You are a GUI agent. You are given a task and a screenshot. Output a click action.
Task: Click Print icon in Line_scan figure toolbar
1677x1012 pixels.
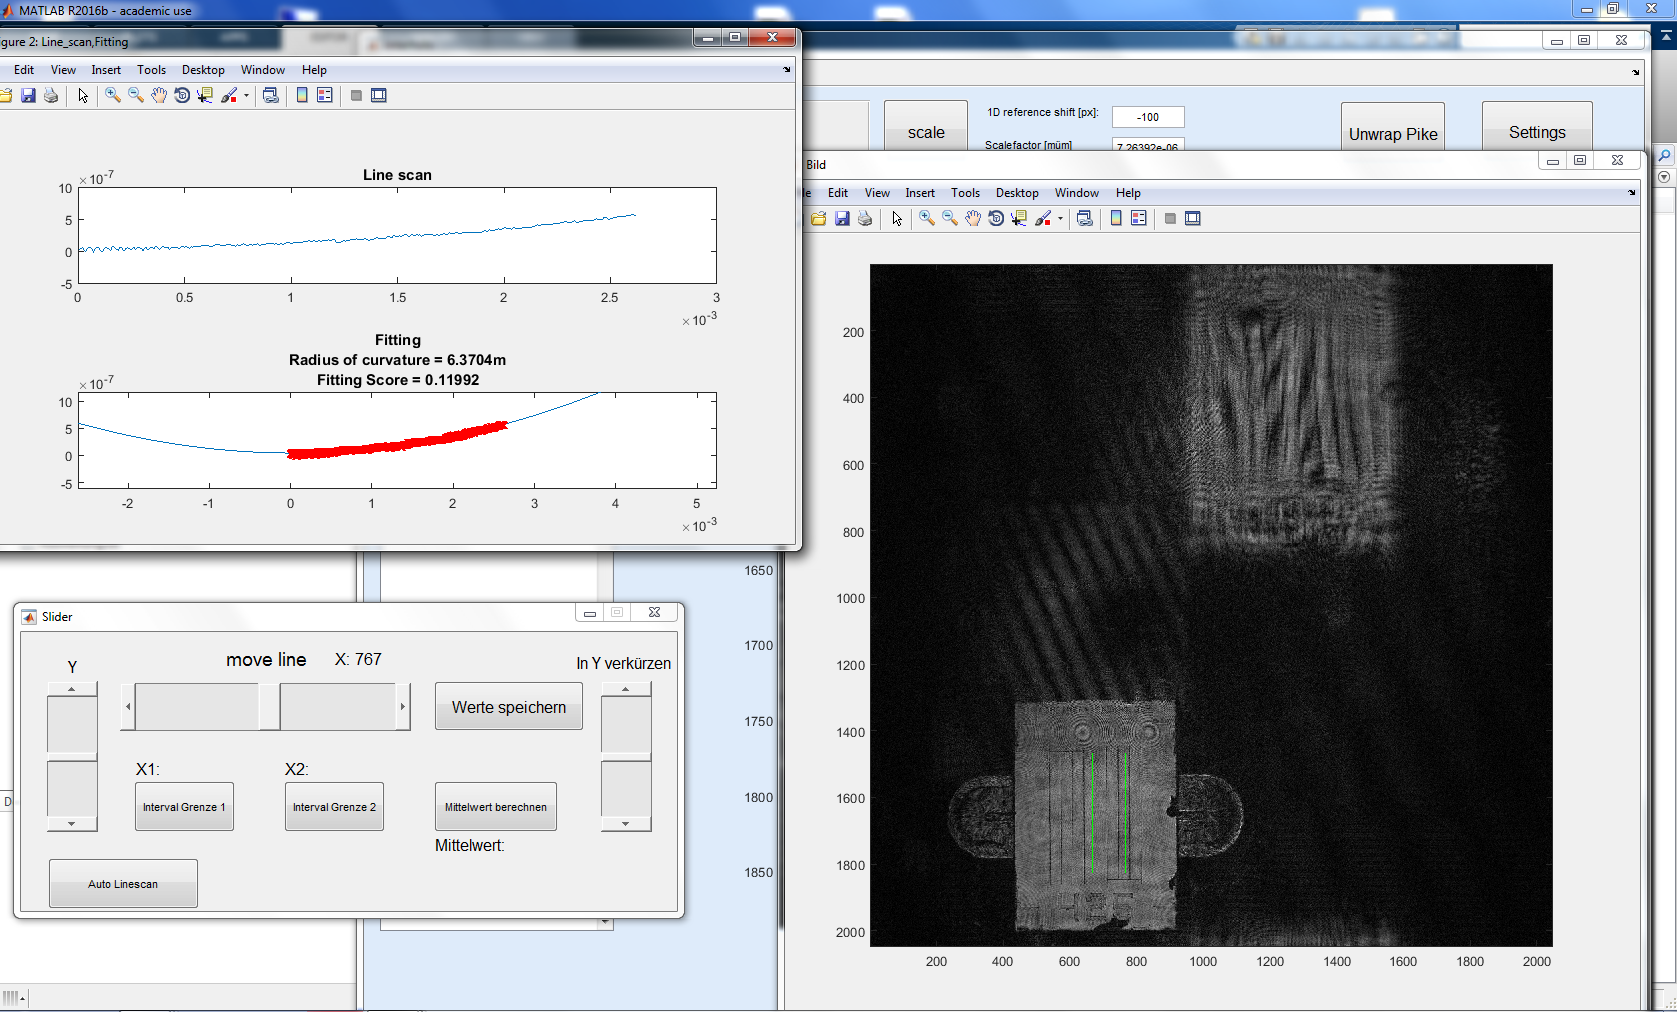tap(51, 95)
